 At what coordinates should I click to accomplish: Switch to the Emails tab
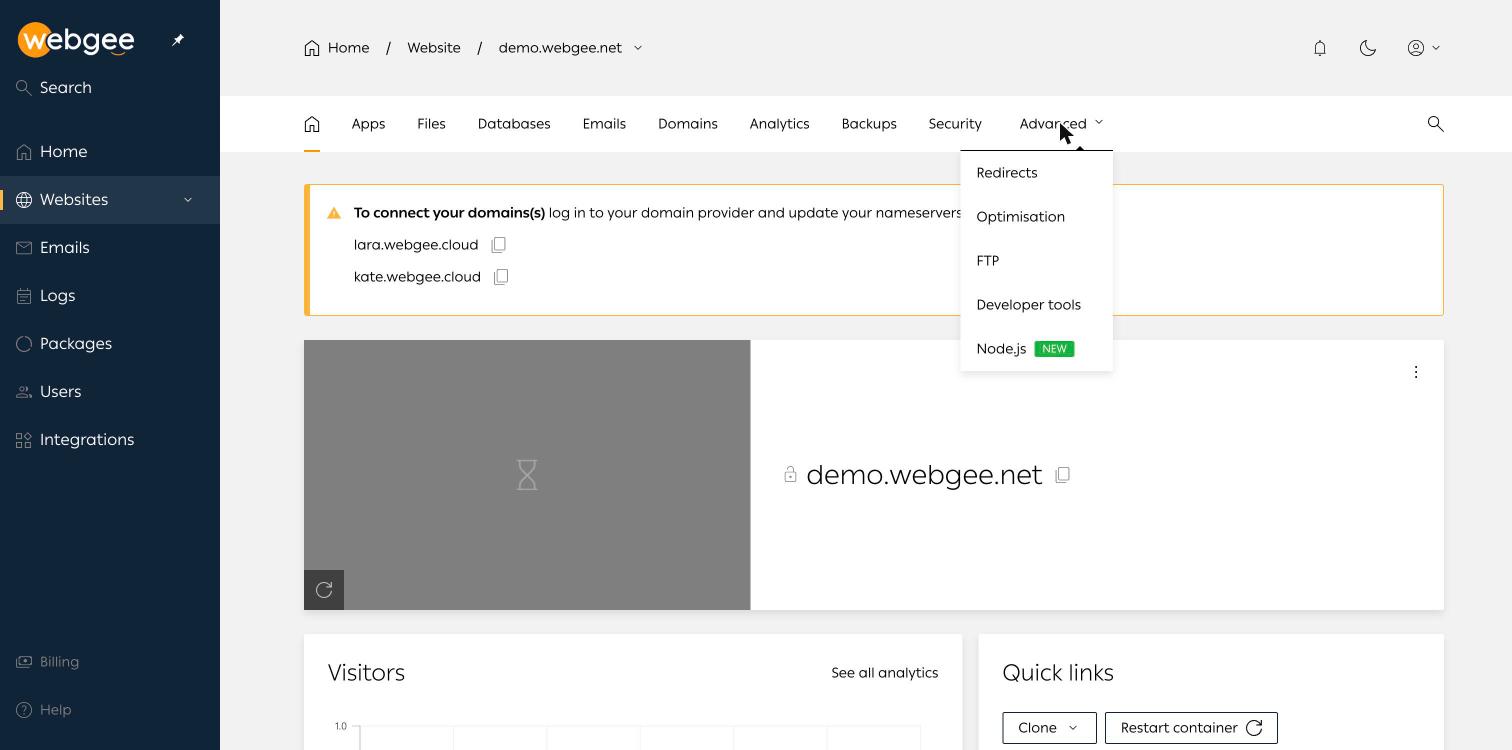604,124
